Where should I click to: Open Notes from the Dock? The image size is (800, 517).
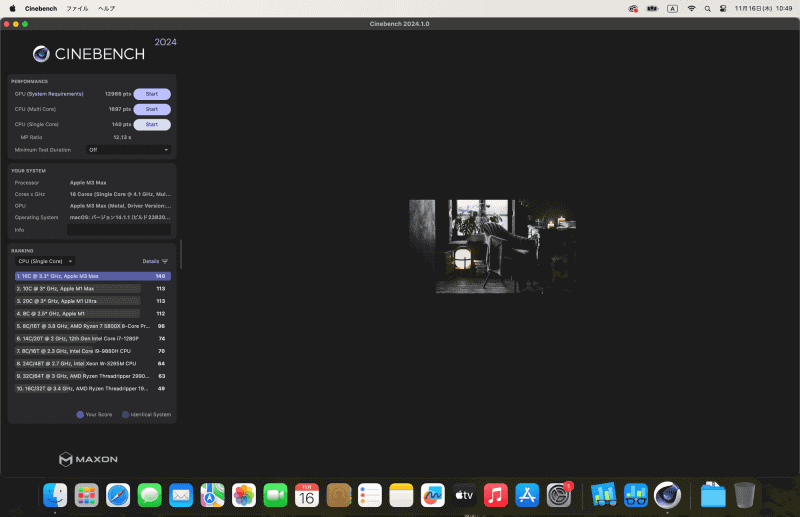click(x=401, y=495)
